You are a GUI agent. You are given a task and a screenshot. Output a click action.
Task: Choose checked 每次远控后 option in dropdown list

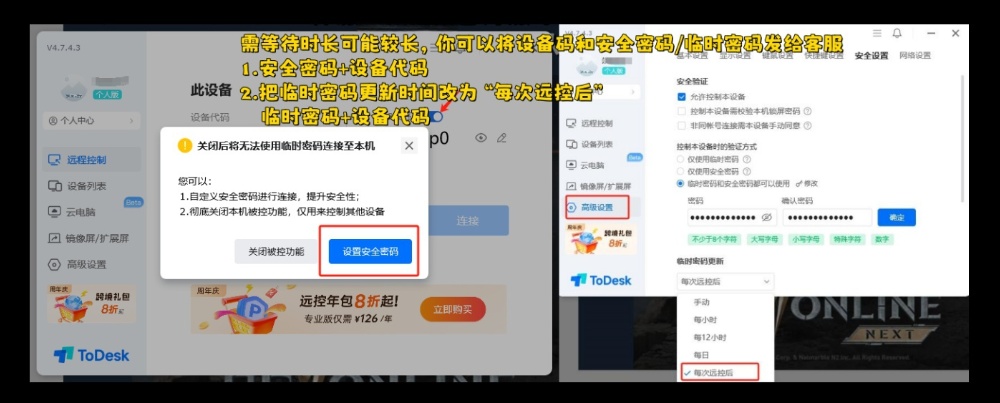(719, 372)
